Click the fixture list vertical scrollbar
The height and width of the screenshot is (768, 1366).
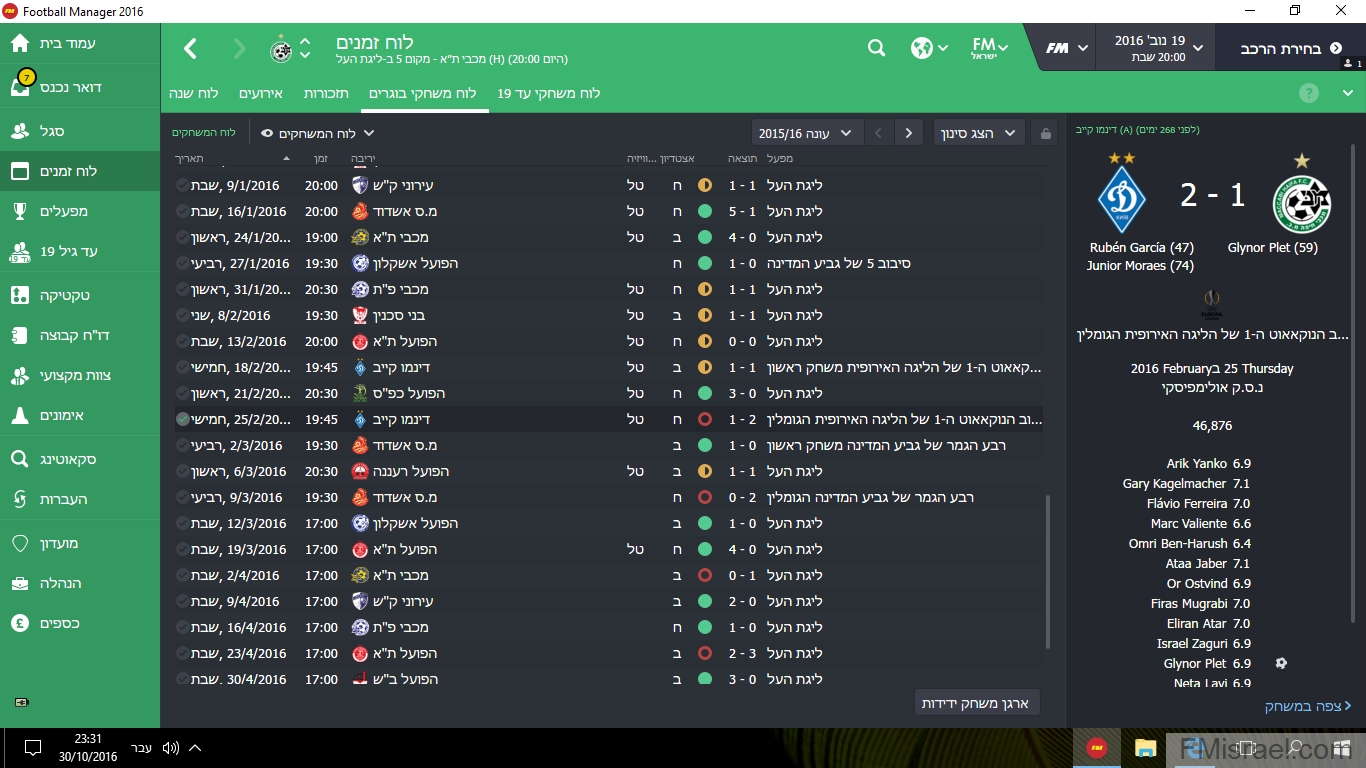[x=1047, y=572]
